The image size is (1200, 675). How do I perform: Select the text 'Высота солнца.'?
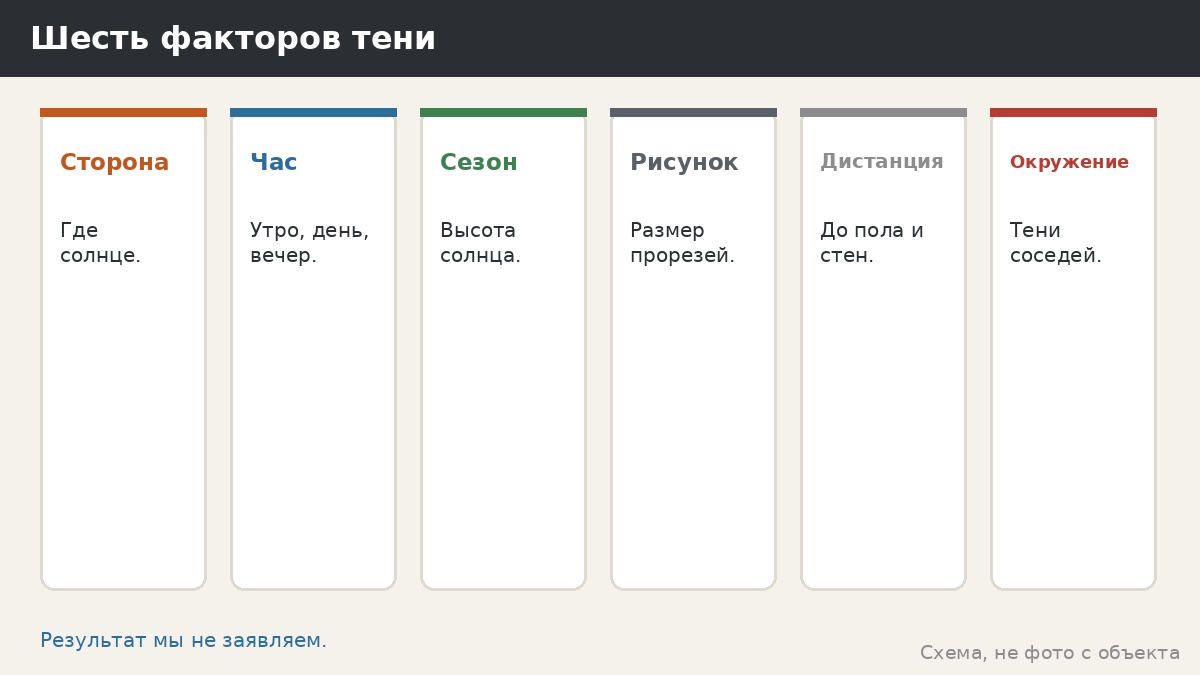pos(480,243)
